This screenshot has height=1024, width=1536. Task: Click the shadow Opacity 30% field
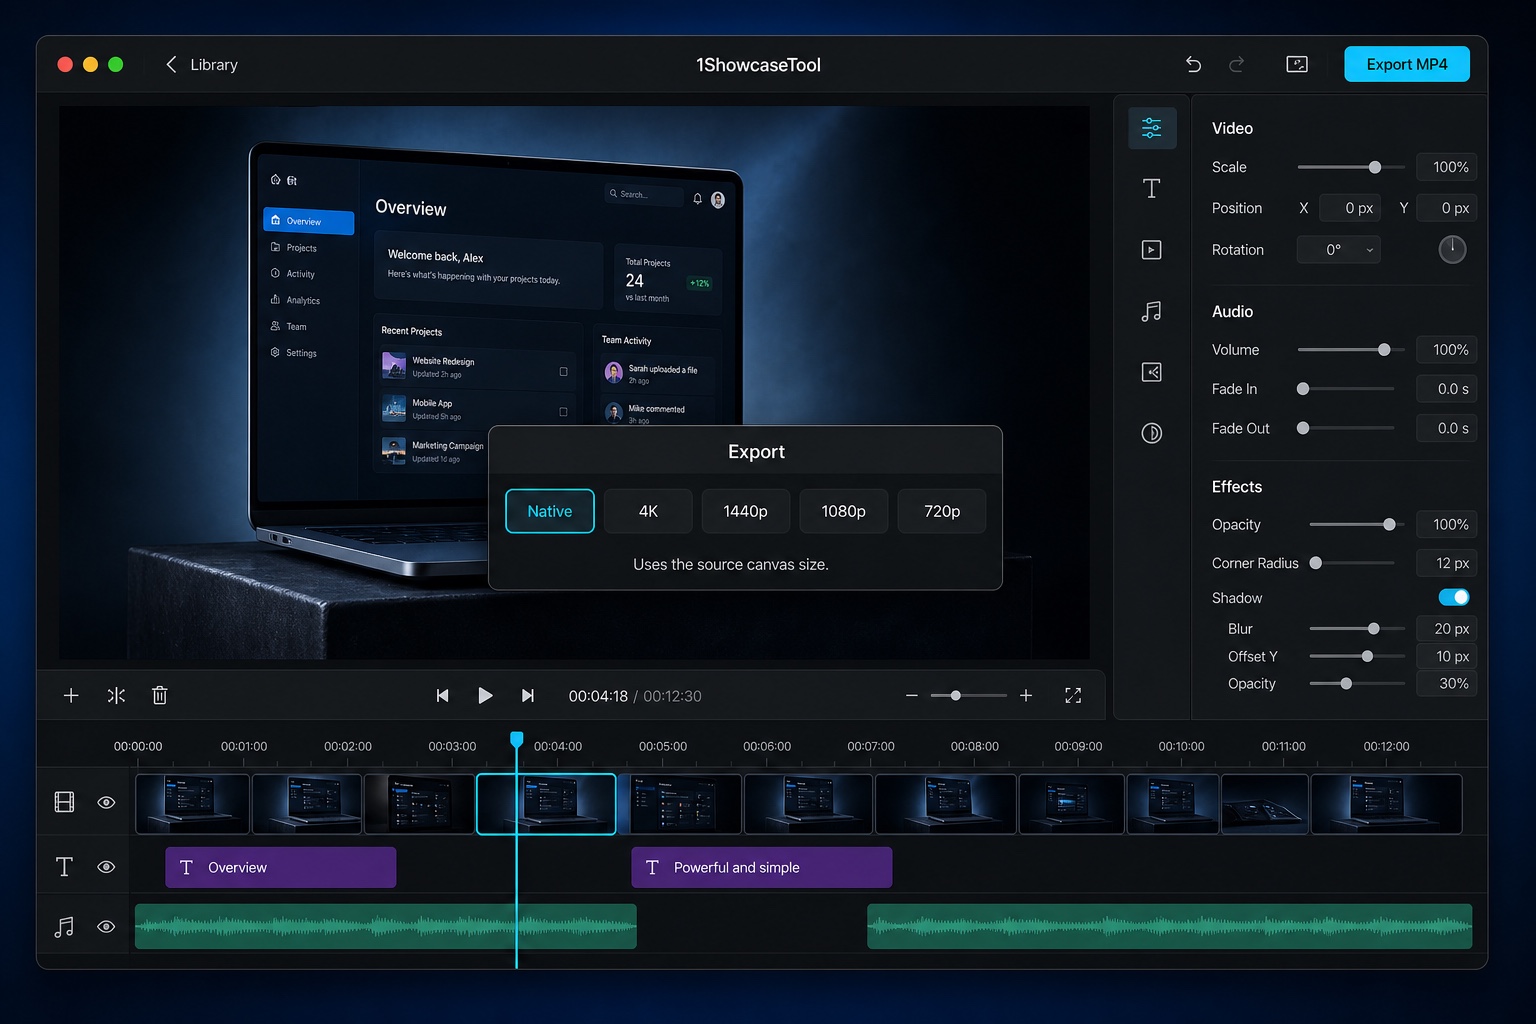[x=1447, y=684]
